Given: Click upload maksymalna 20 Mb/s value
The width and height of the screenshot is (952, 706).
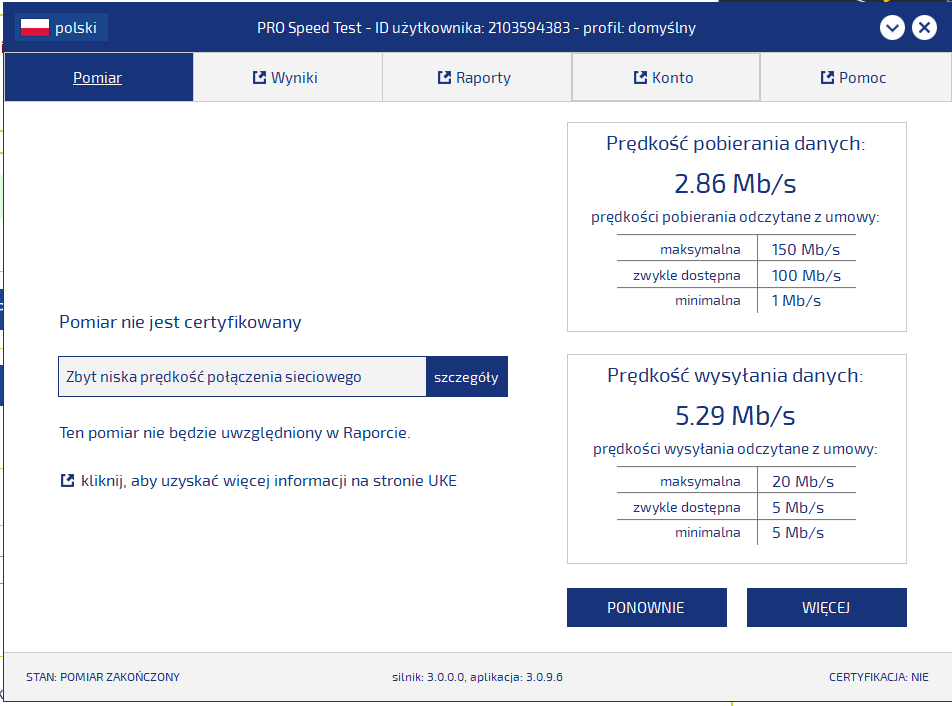Looking at the screenshot, I should point(803,481).
